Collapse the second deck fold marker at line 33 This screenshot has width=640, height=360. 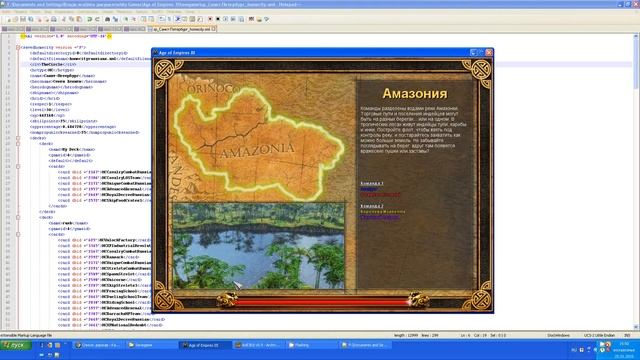(18, 218)
